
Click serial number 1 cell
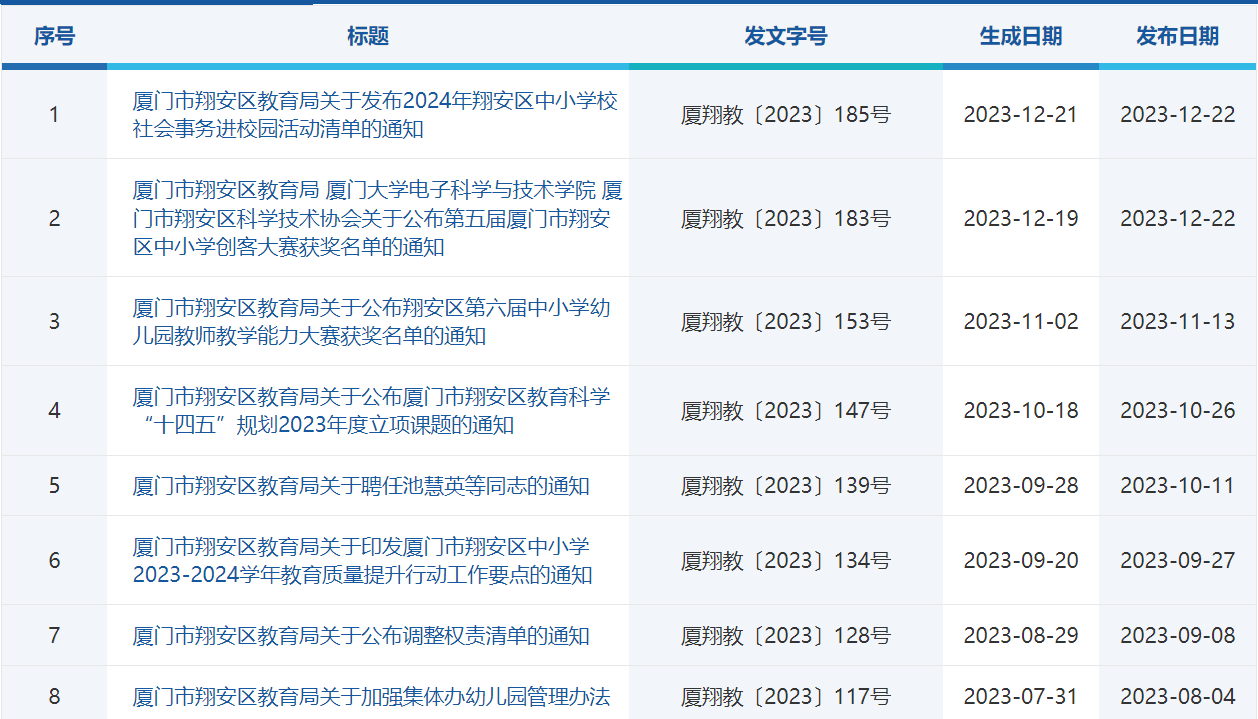click(54, 115)
